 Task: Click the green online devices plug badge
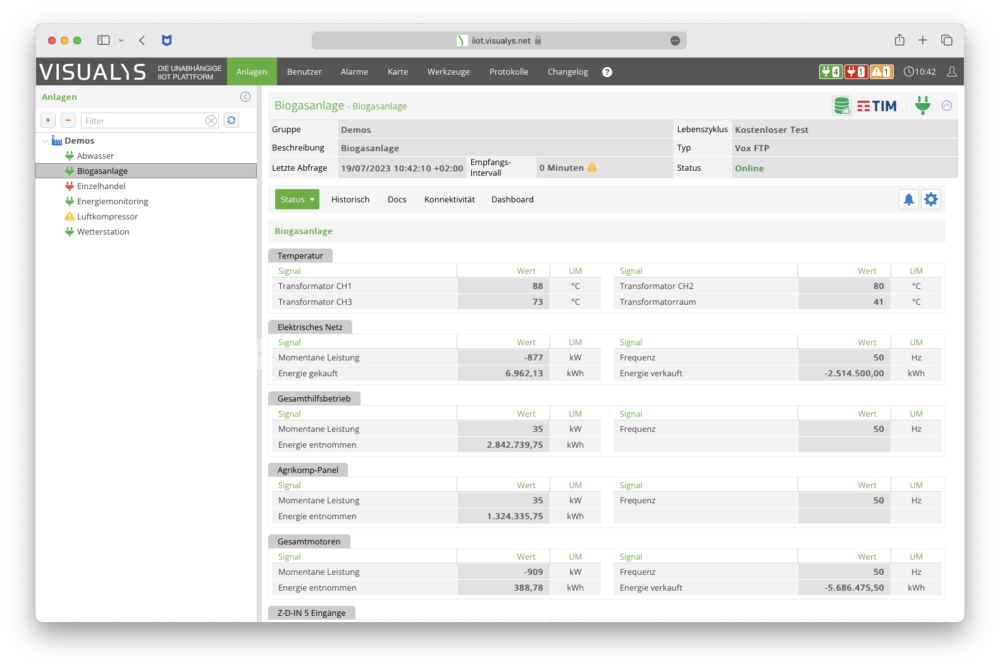coord(828,71)
